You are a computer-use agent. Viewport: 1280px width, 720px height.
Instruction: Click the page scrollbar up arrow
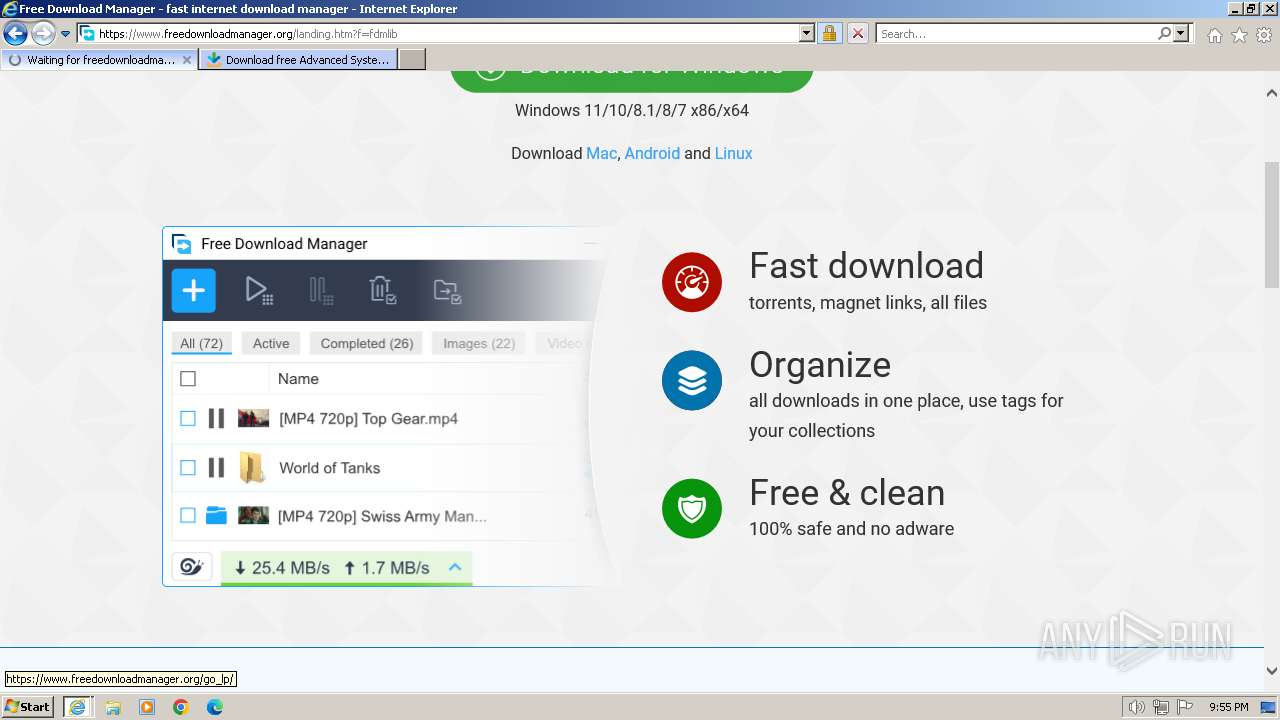(1272, 93)
